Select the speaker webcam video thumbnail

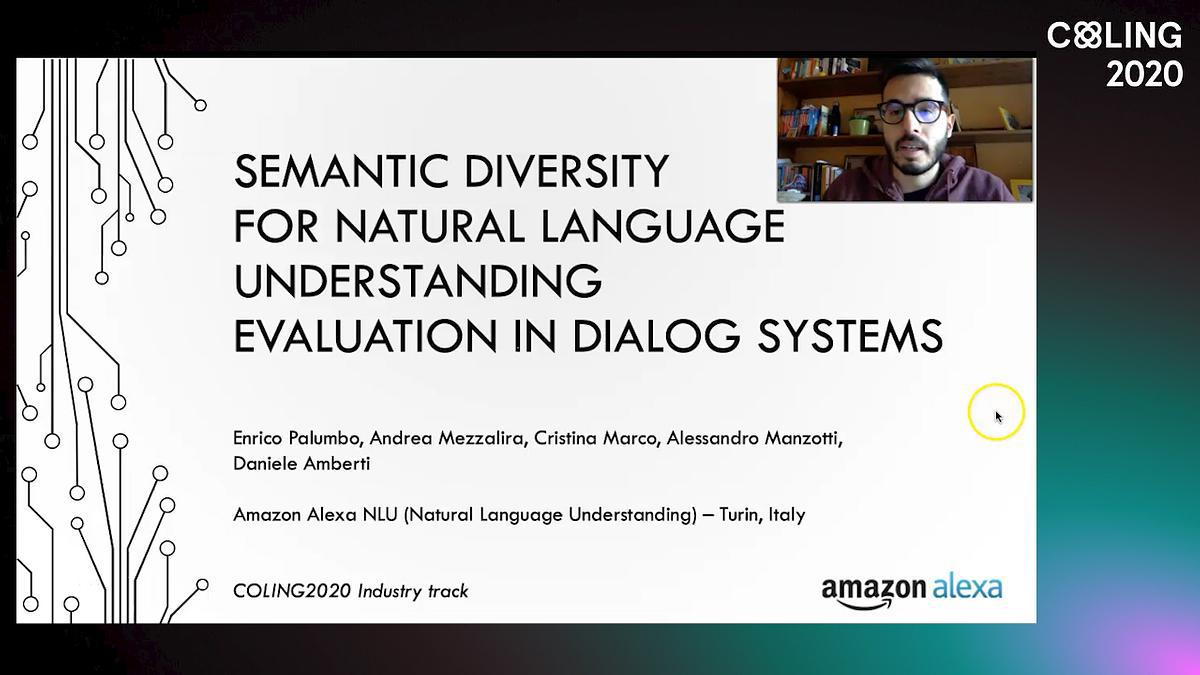(x=905, y=130)
